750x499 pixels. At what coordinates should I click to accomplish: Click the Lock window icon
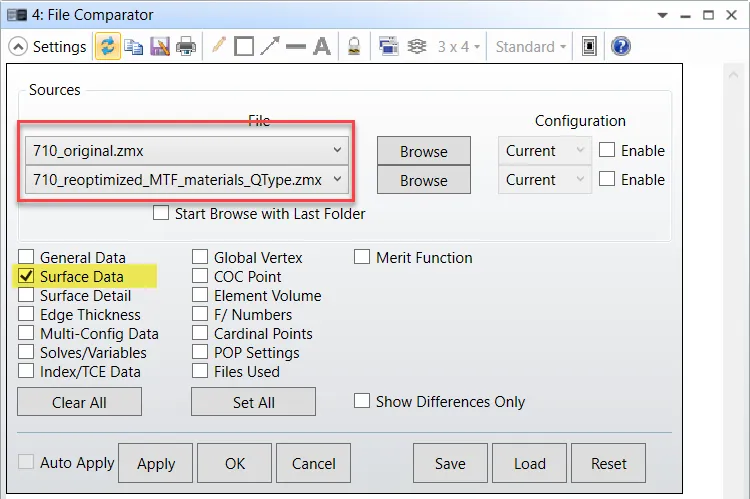pos(353,47)
